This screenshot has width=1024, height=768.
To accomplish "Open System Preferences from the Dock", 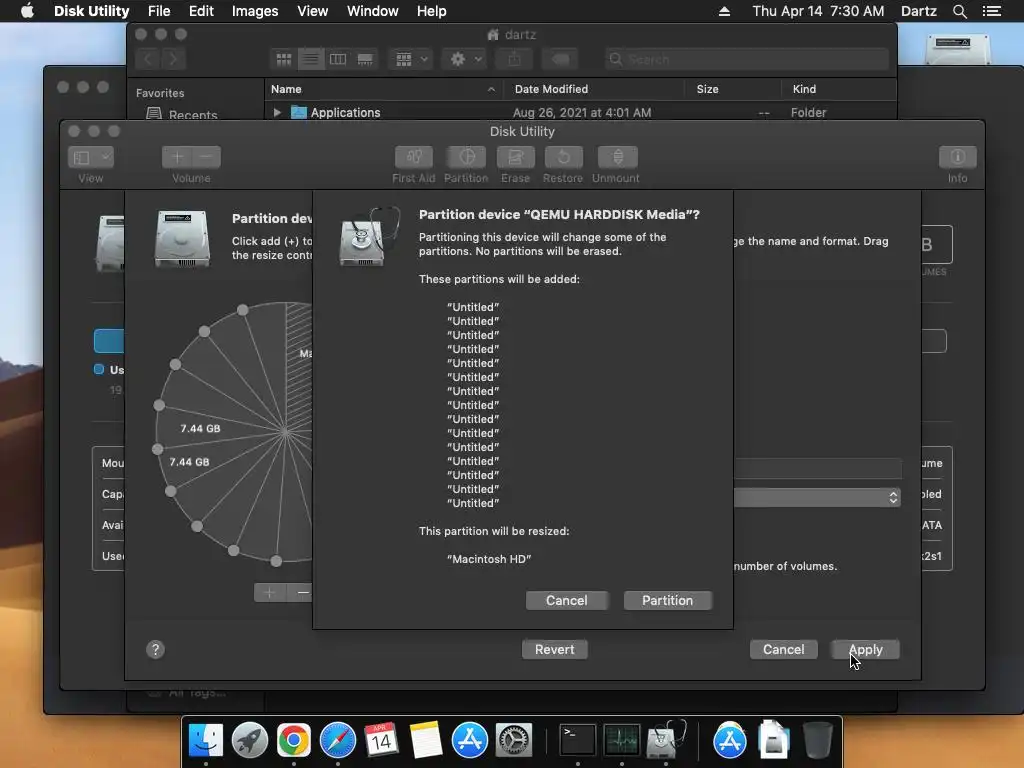I will click(x=514, y=740).
